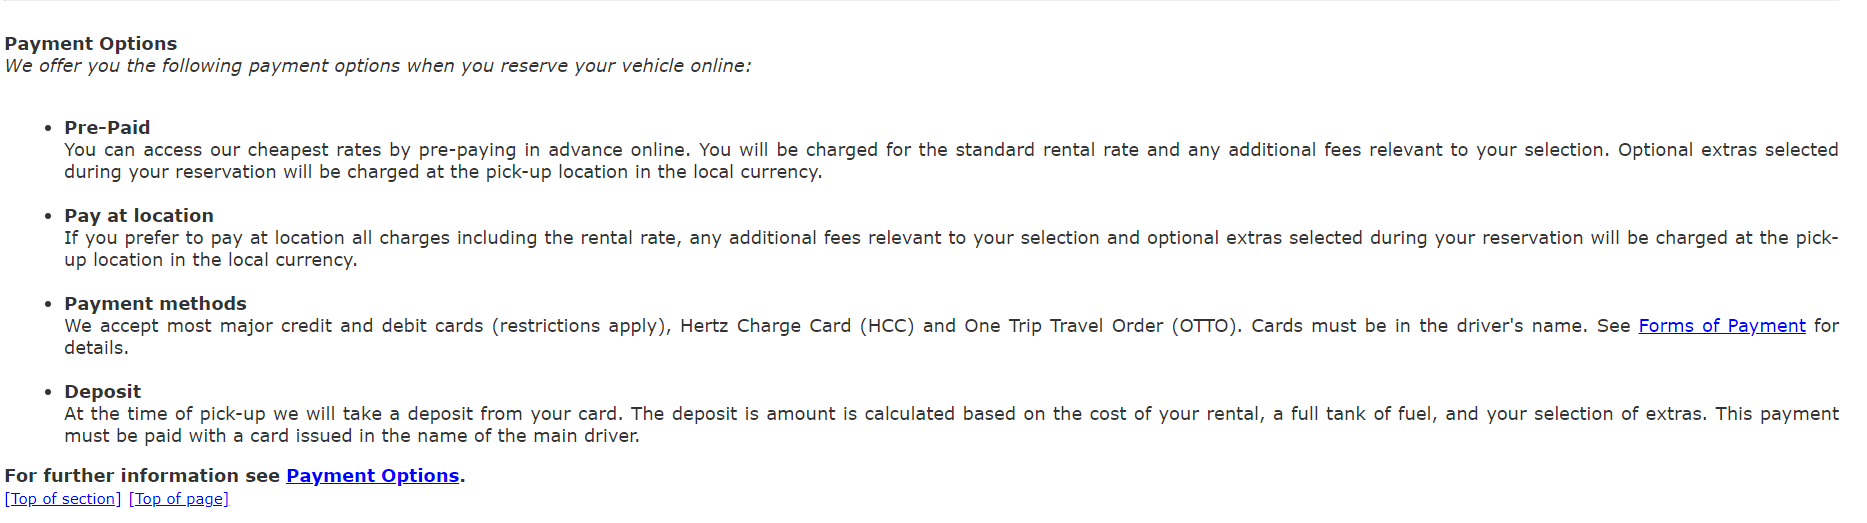Screen dimensions: 1867x523
Task: Click the 'For further information see' text
Action: (x=142, y=476)
